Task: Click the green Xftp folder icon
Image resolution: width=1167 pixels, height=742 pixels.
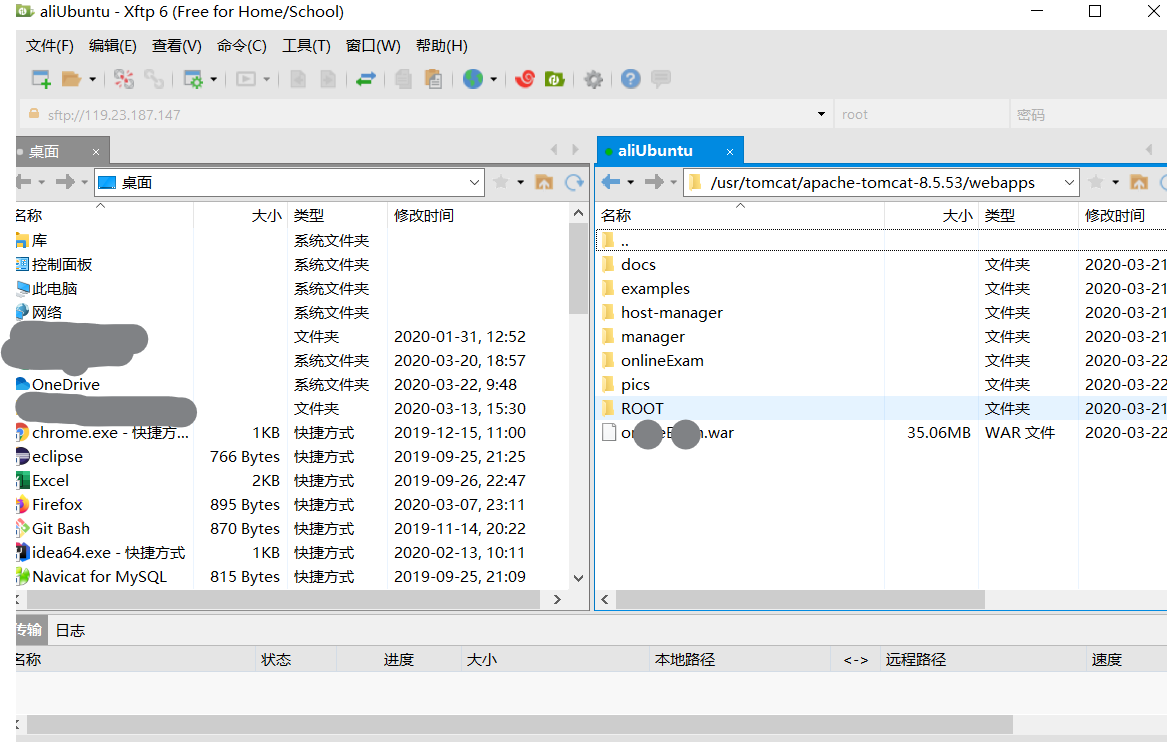Action: tap(554, 79)
